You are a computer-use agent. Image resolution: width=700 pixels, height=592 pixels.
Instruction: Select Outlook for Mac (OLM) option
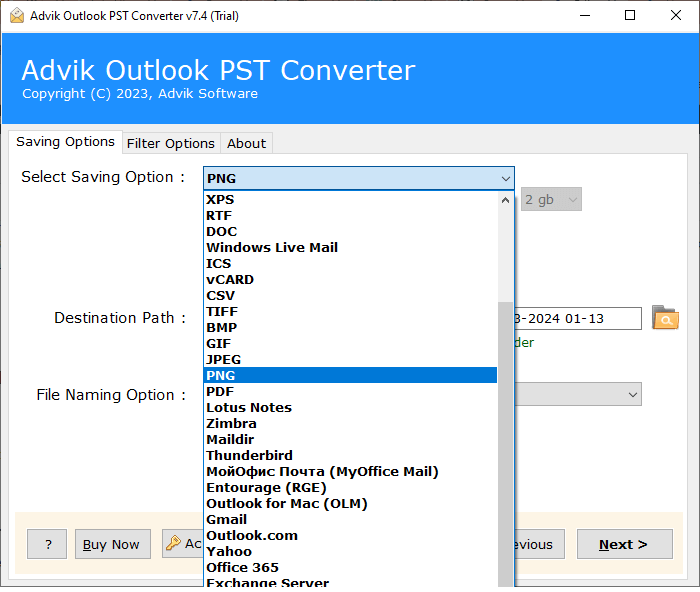[350, 504]
